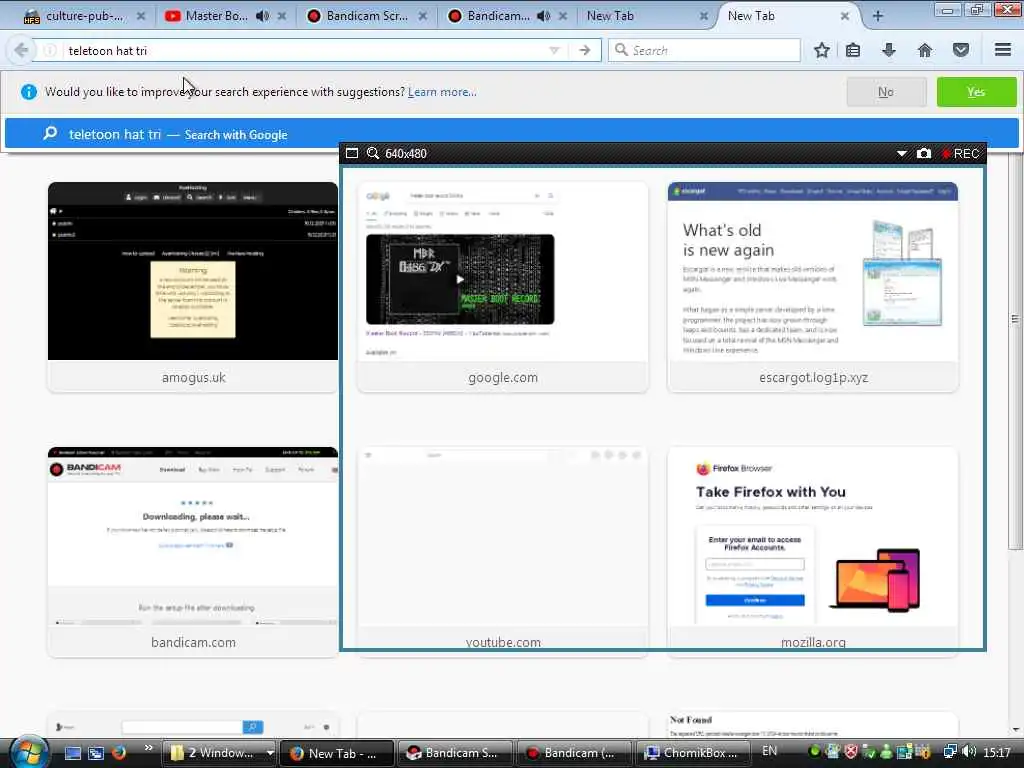The width and height of the screenshot is (1024, 768).
Task: Accept search suggestions with Yes
Action: tap(976, 92)
